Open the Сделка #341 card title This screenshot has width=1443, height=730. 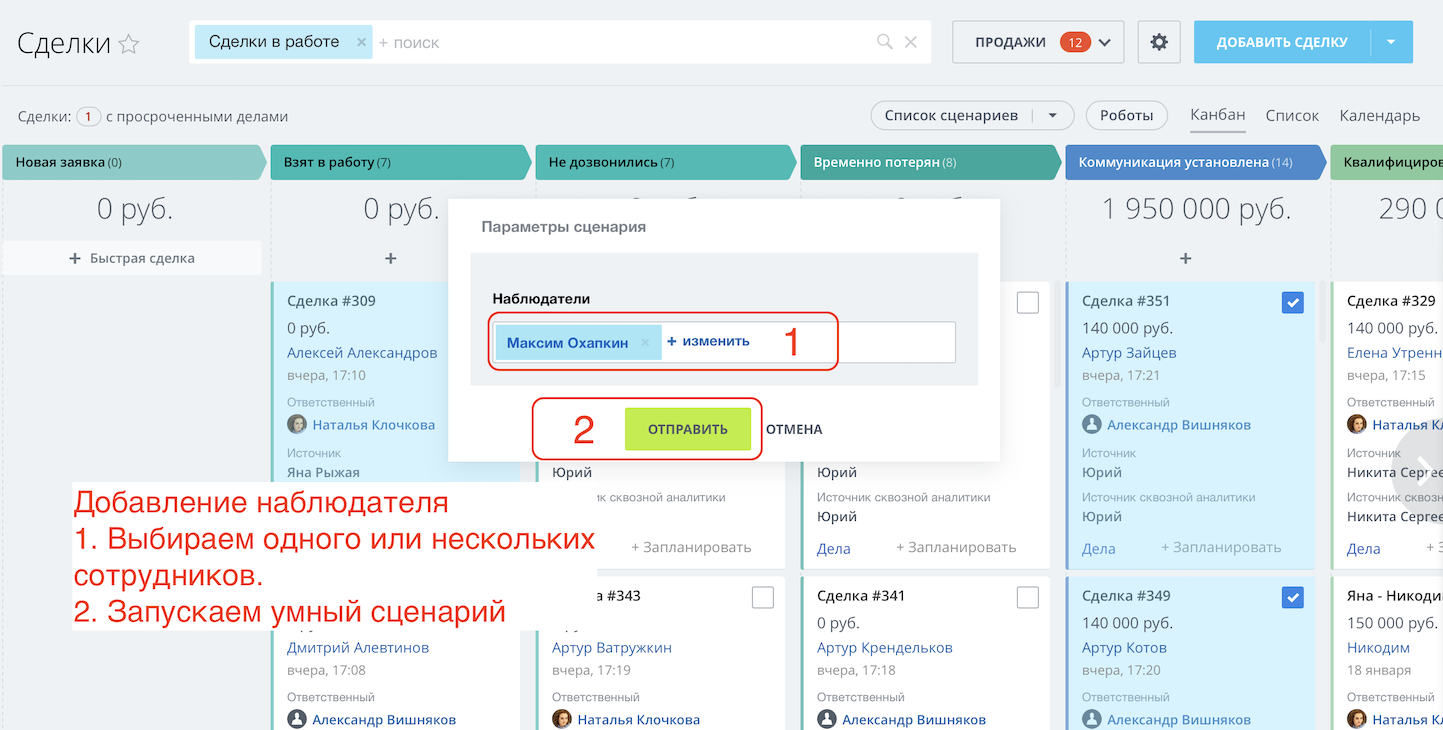pyautogui.click(x=861, y=596)
